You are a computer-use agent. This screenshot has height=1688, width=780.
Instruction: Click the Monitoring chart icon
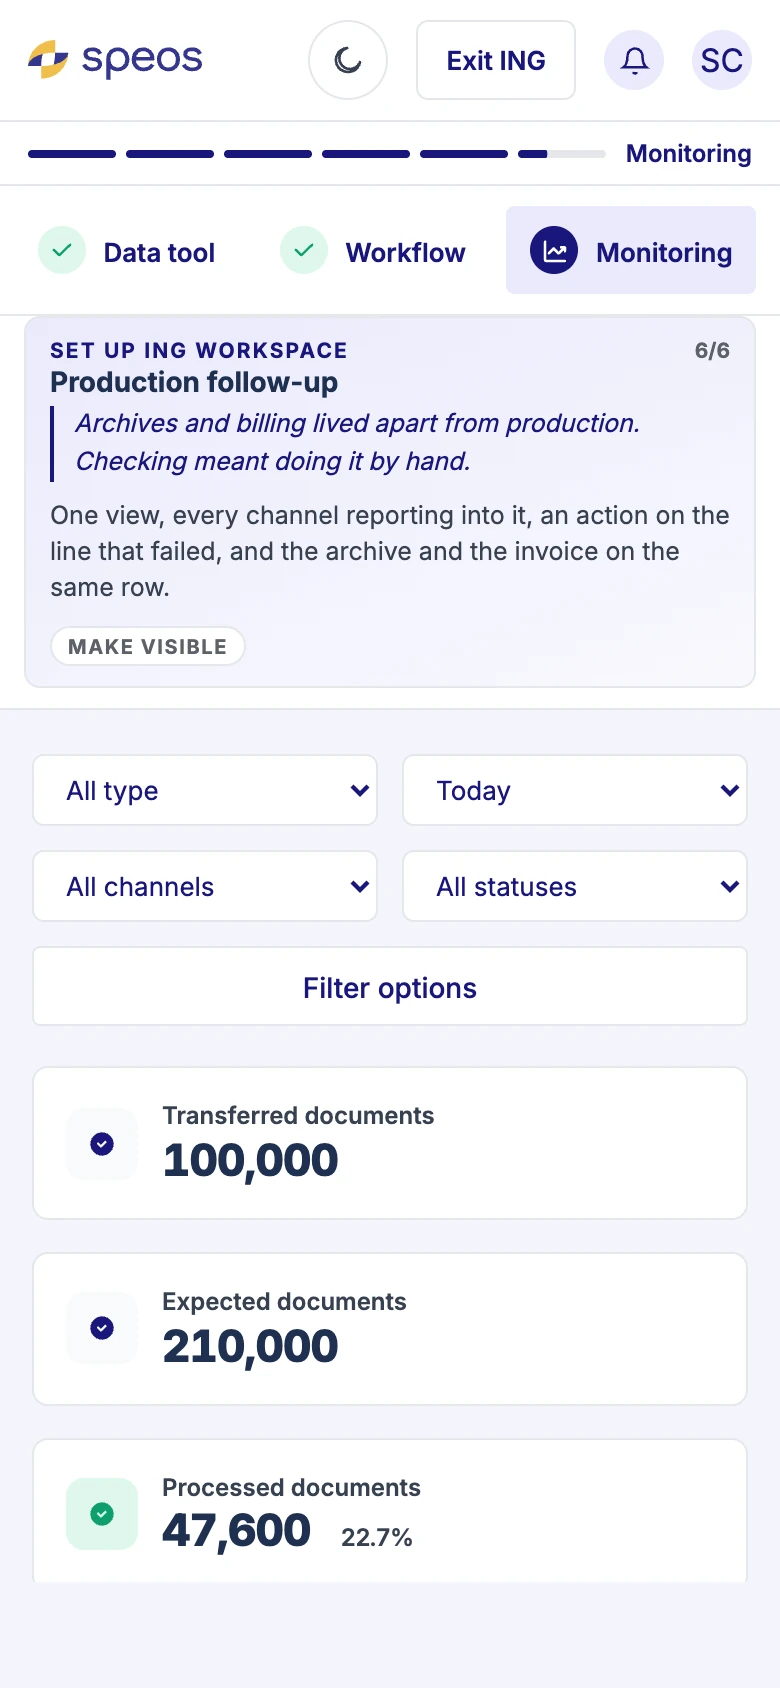pos(554,250)
